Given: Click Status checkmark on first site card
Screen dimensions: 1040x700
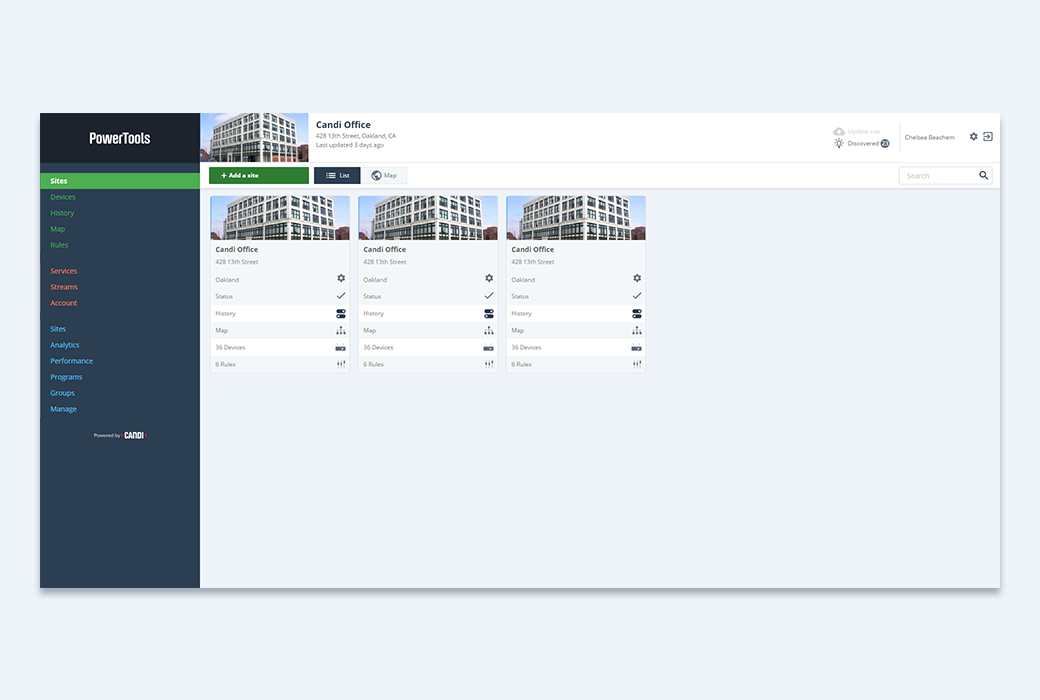Looking at the screenshot, I should 341,296.
